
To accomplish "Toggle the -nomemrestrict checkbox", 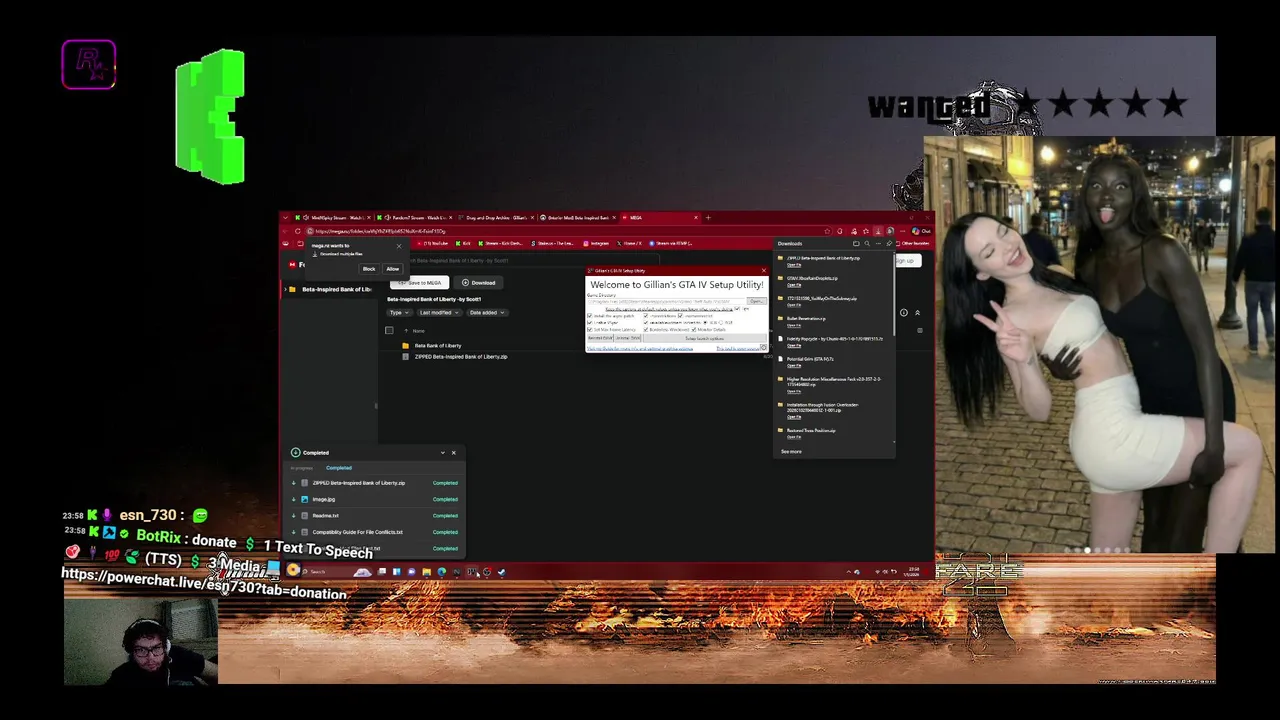I will (x=680, y=316).
